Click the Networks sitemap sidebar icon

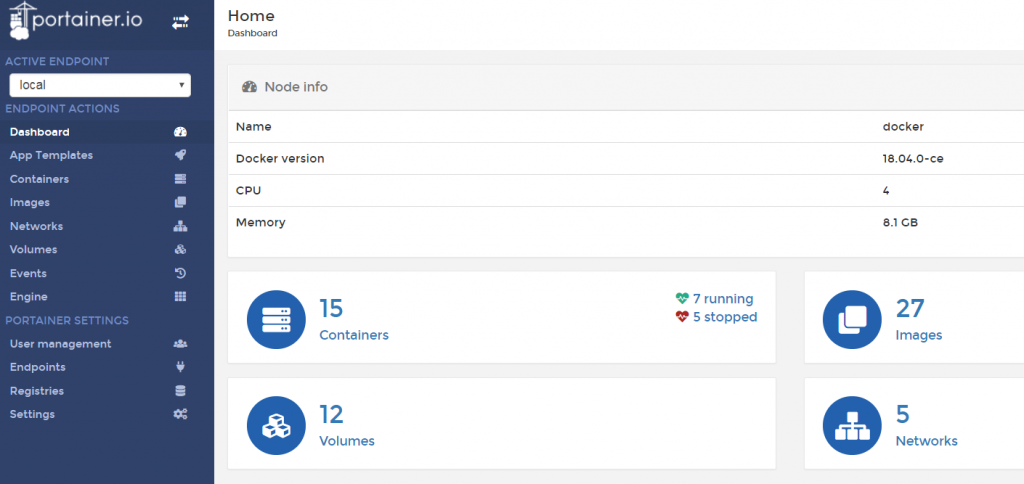click(180, 226)
